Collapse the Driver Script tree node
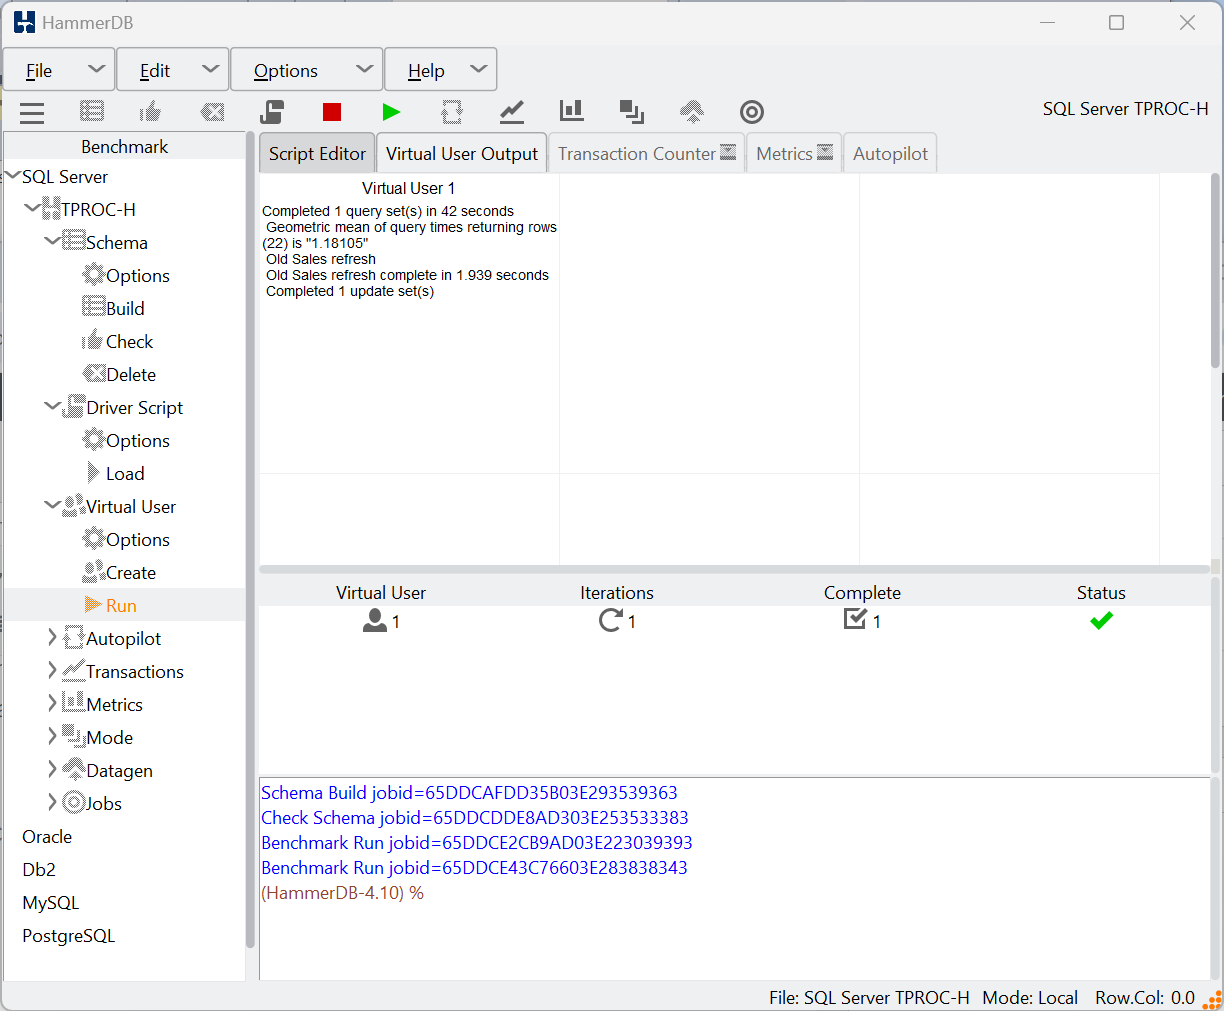The image size is (1224, 1011). pyautogui.click(x=52, y=407)
